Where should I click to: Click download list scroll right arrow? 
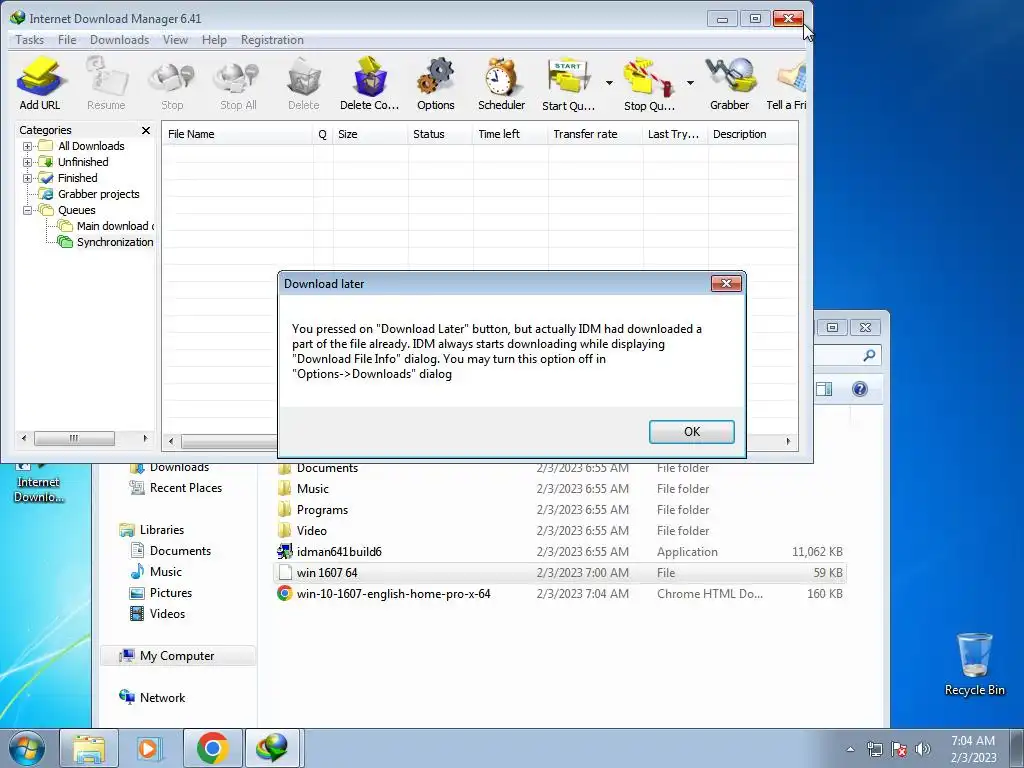[x=788, y=441]
